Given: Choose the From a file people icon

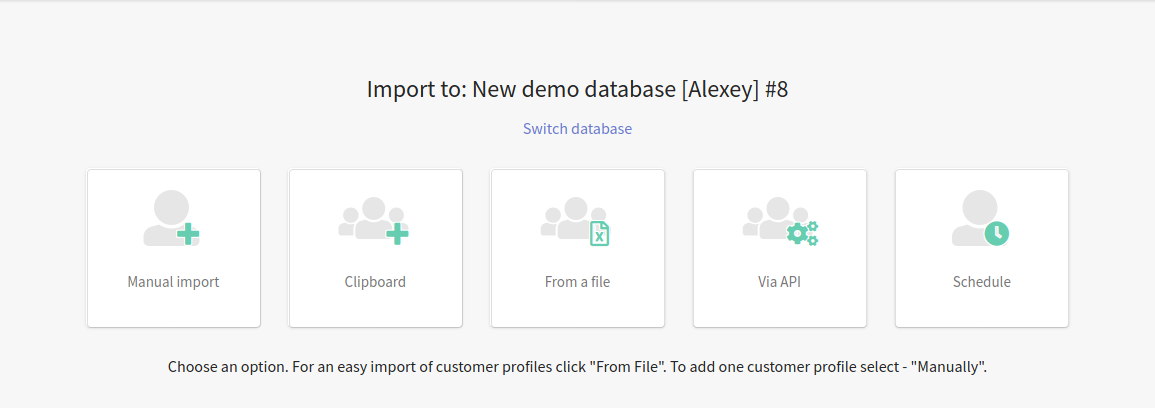Looking at the screenshot, I should click(x=575, y=219).
